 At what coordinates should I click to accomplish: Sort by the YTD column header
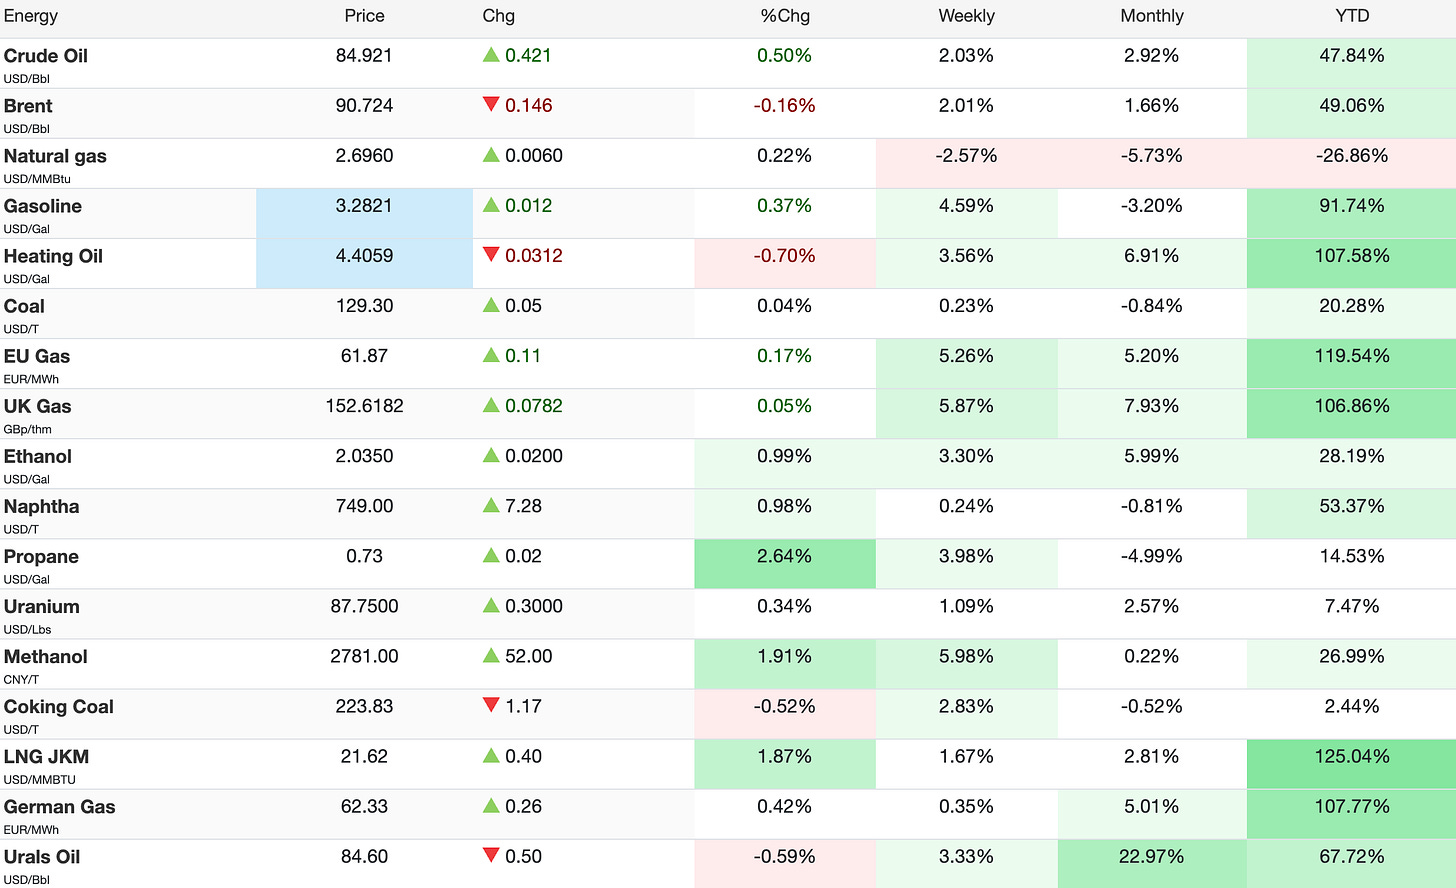(1352, 16)
